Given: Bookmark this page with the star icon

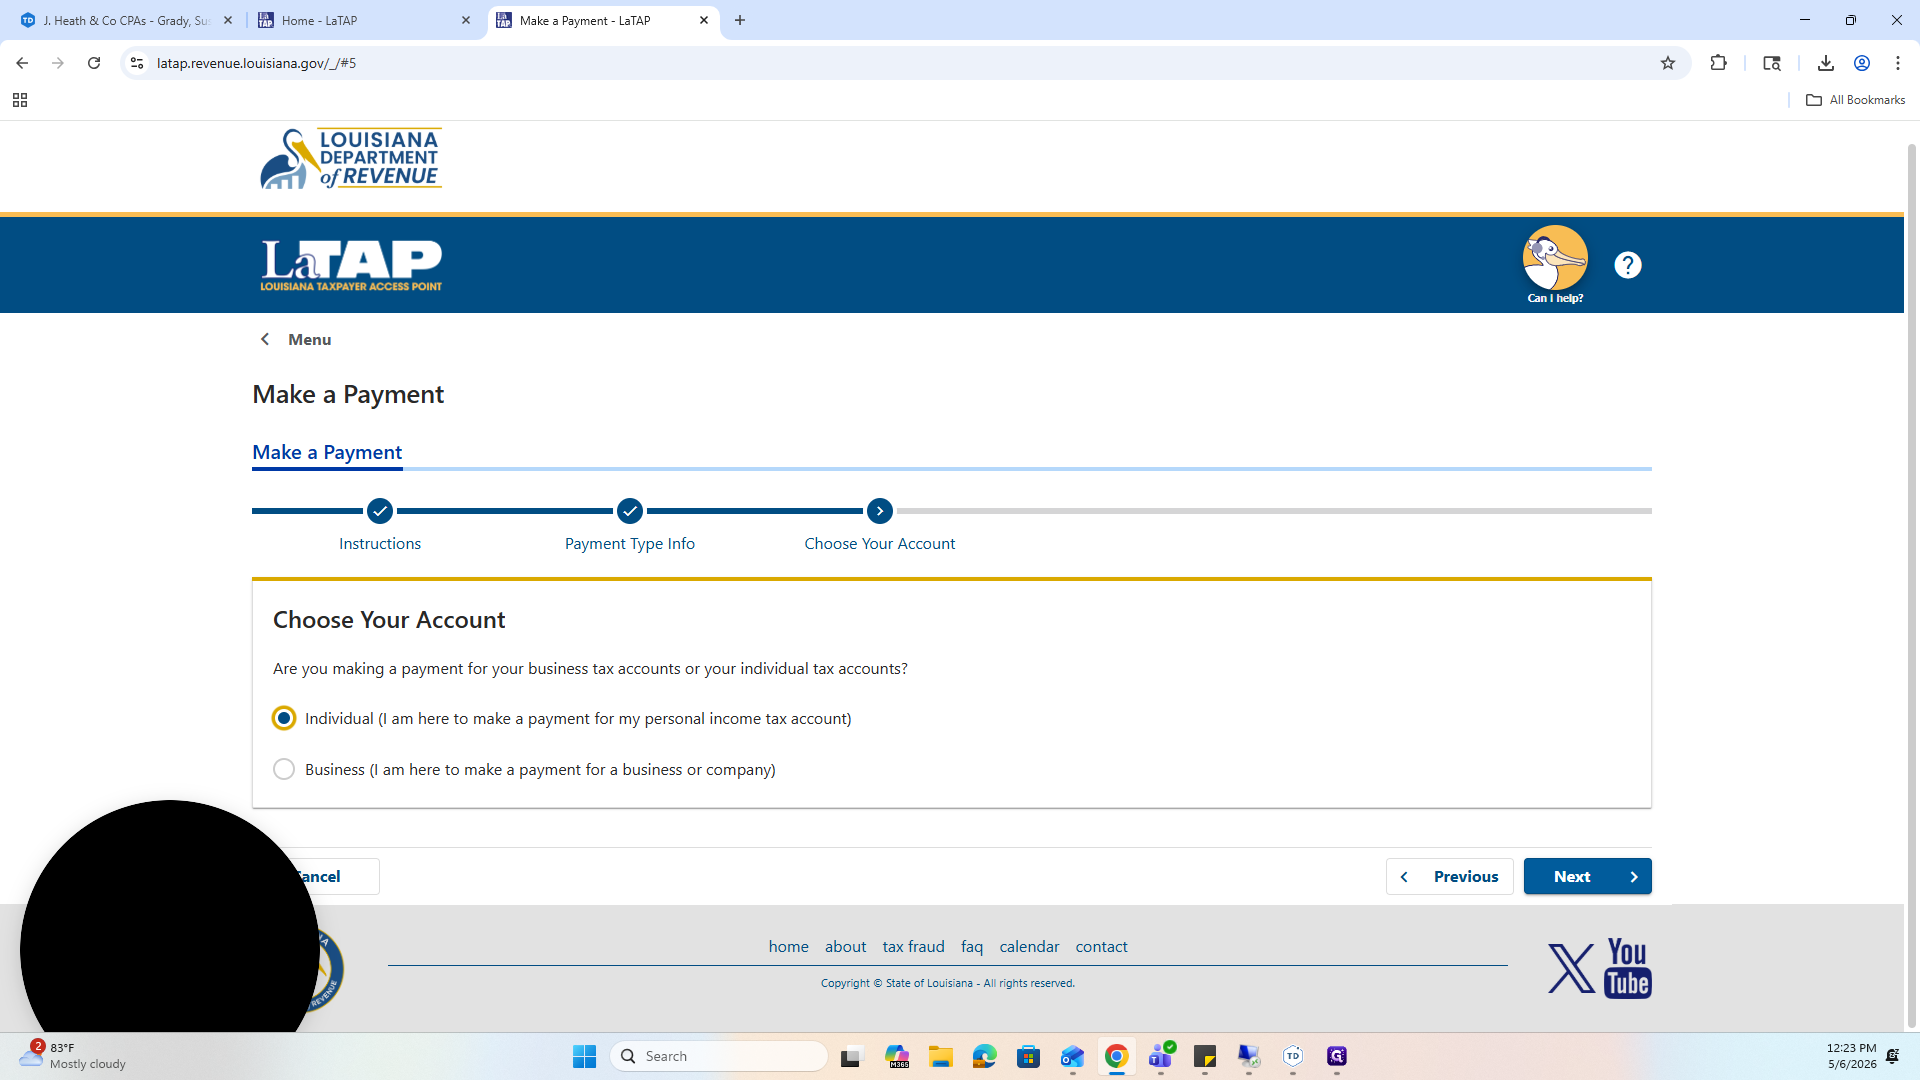Looking at the screenshot, I should 1668,63.
